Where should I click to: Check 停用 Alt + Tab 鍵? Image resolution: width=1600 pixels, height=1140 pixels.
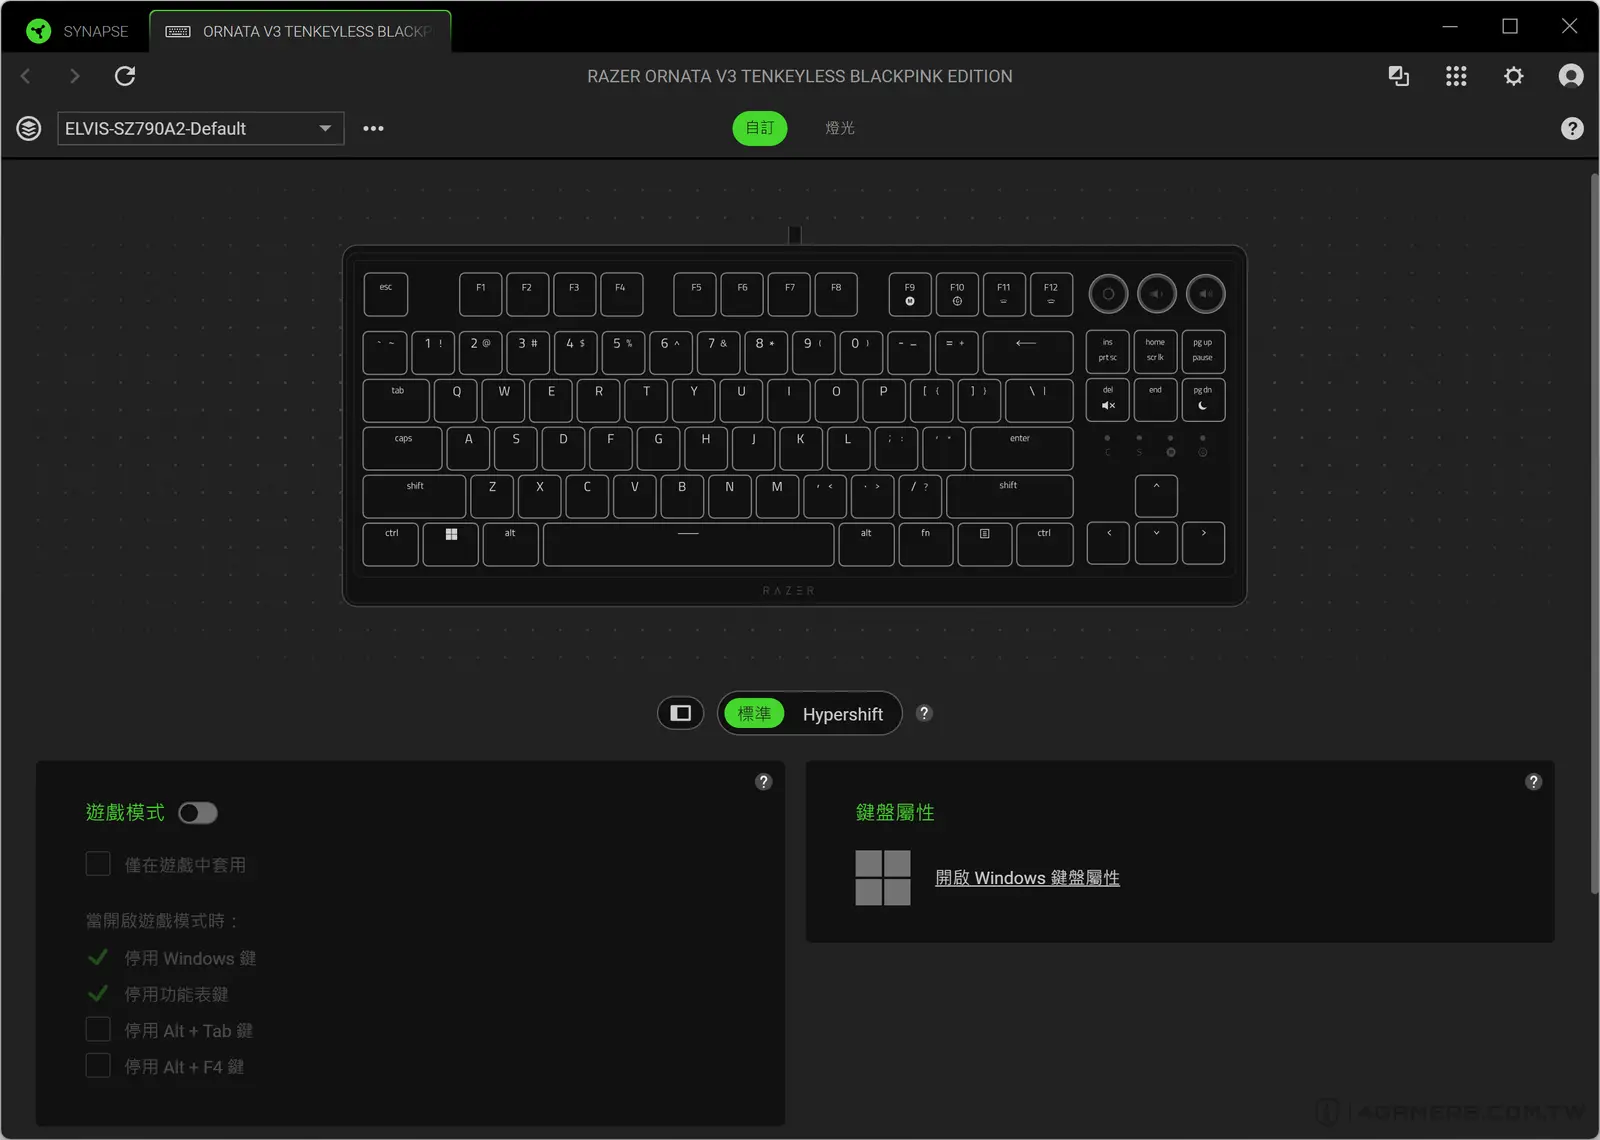click(x=98, y=1030)
